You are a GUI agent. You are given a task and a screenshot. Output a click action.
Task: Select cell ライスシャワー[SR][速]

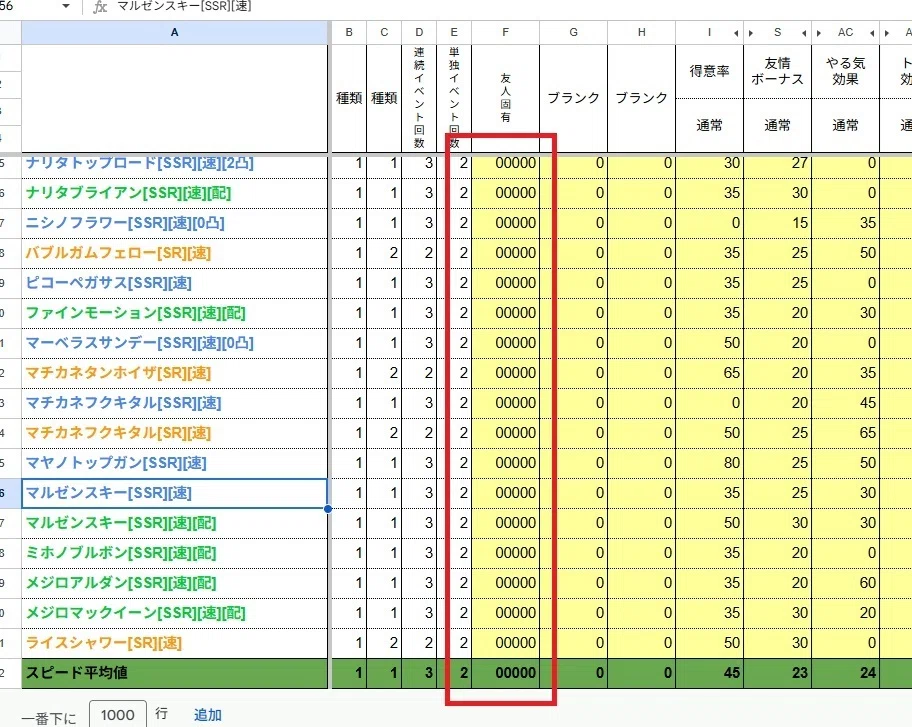click(x=174, y=643)
